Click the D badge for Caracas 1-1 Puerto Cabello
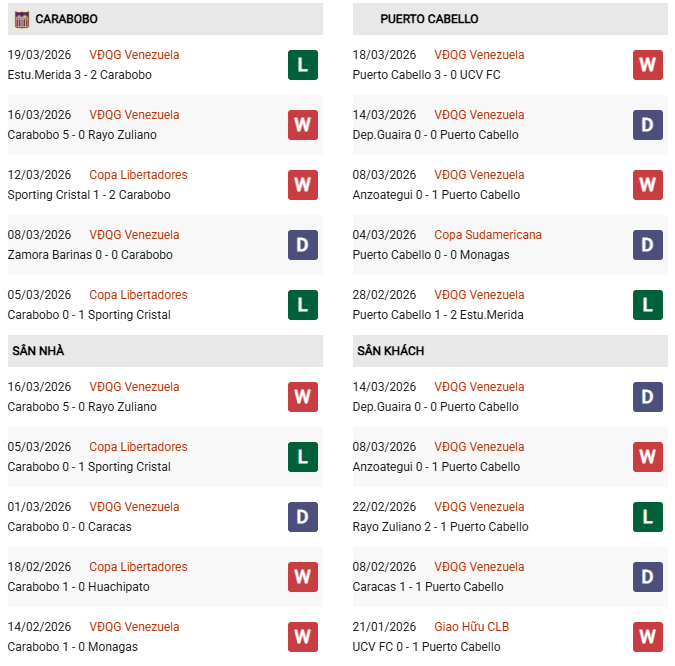Screen dimensions: 675x666 point(648,577)
